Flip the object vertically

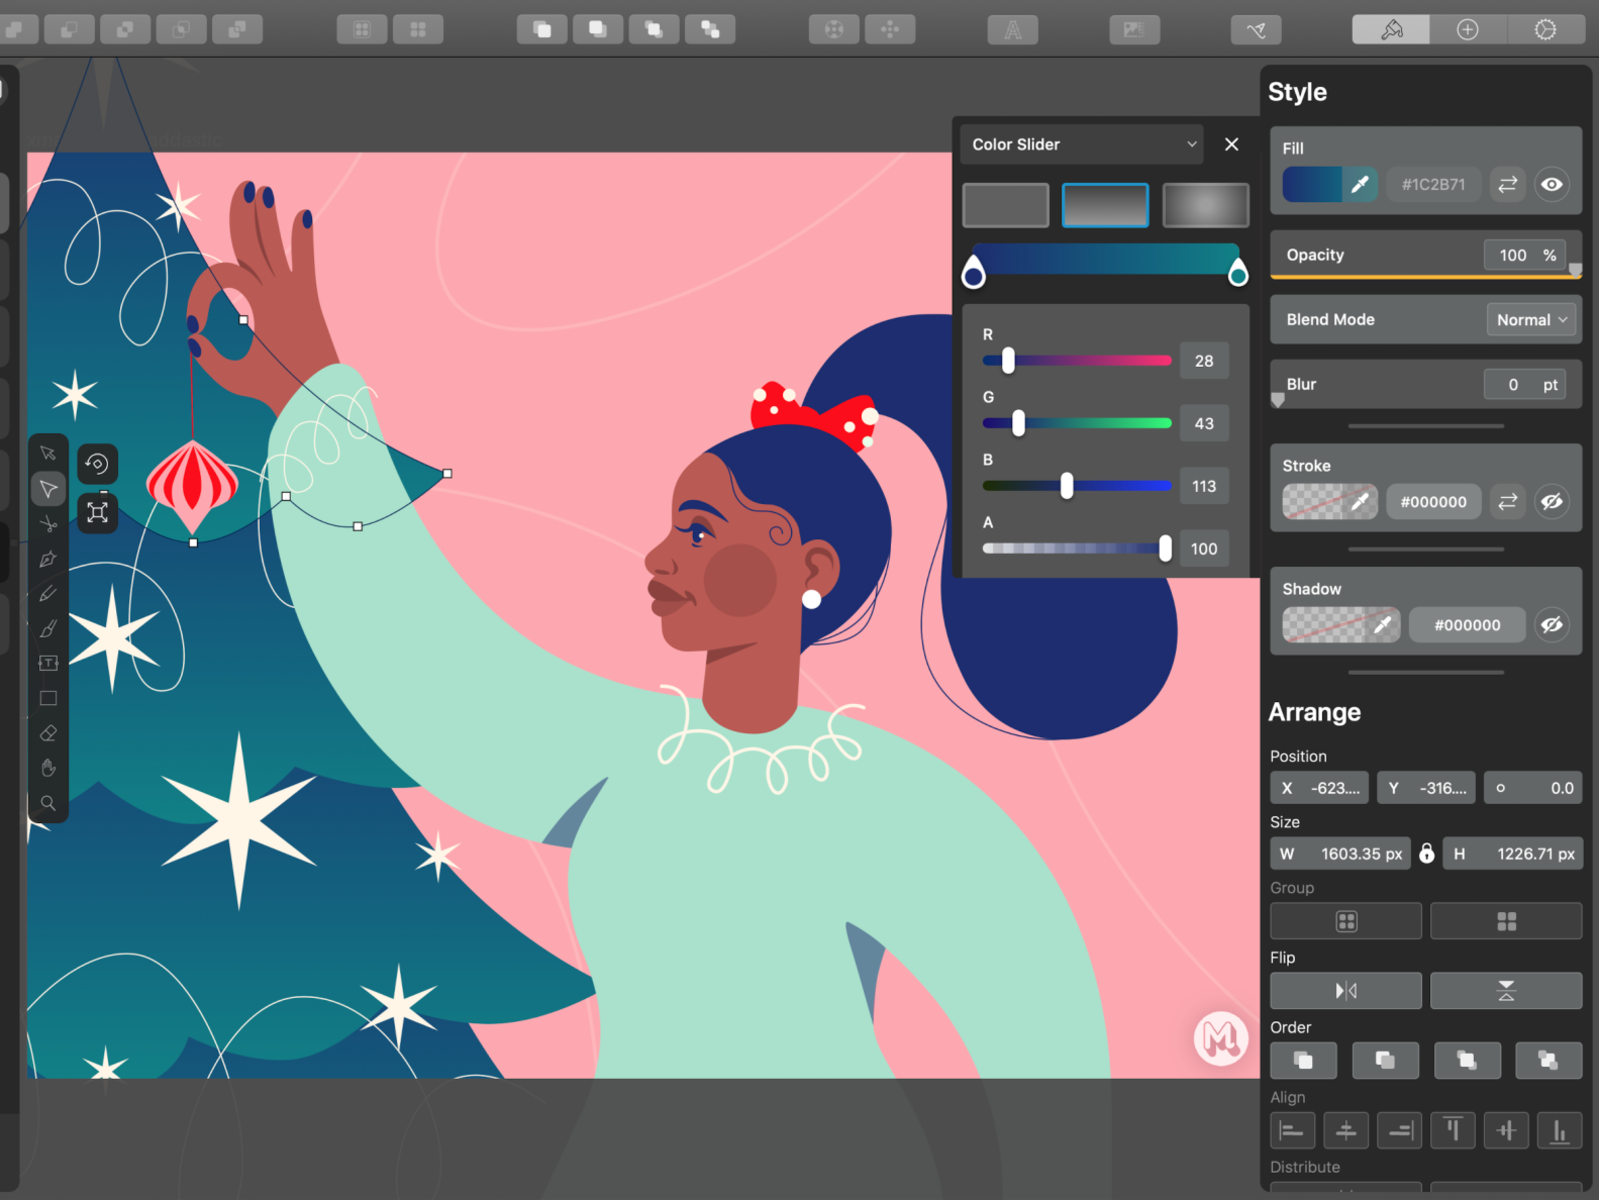1506,991
